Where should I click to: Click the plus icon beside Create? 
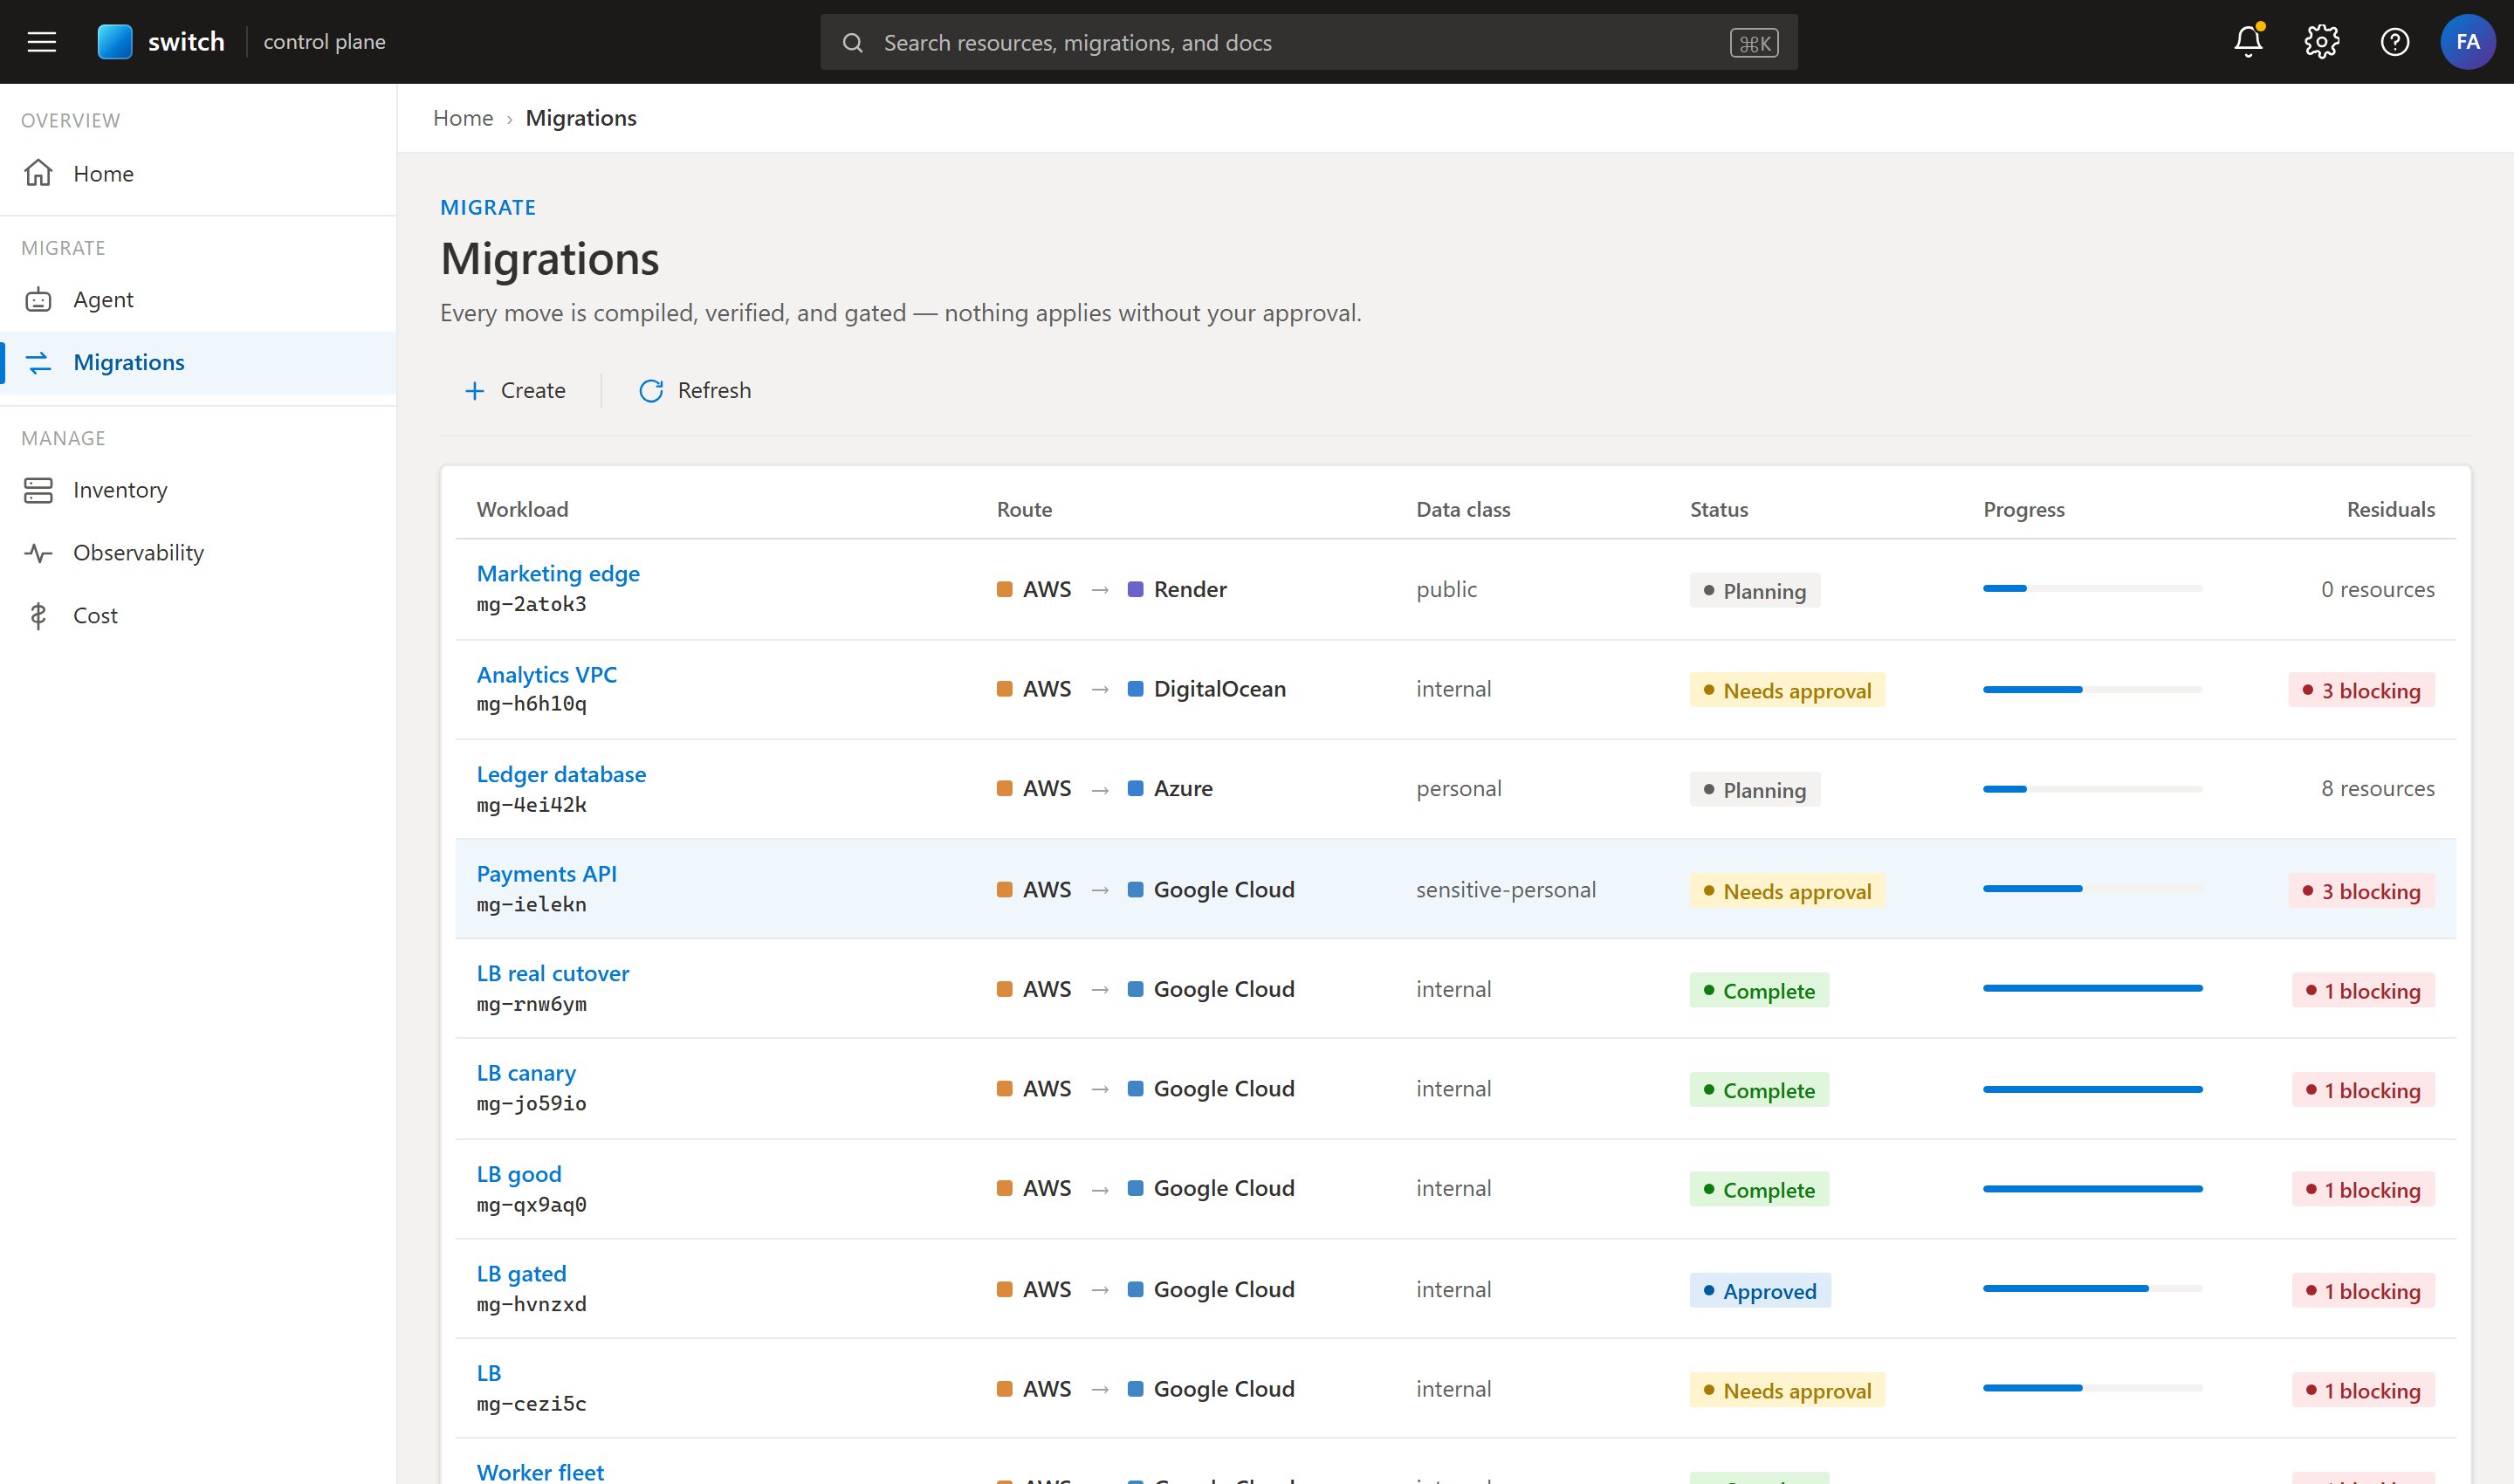click(x=474, y=391)
